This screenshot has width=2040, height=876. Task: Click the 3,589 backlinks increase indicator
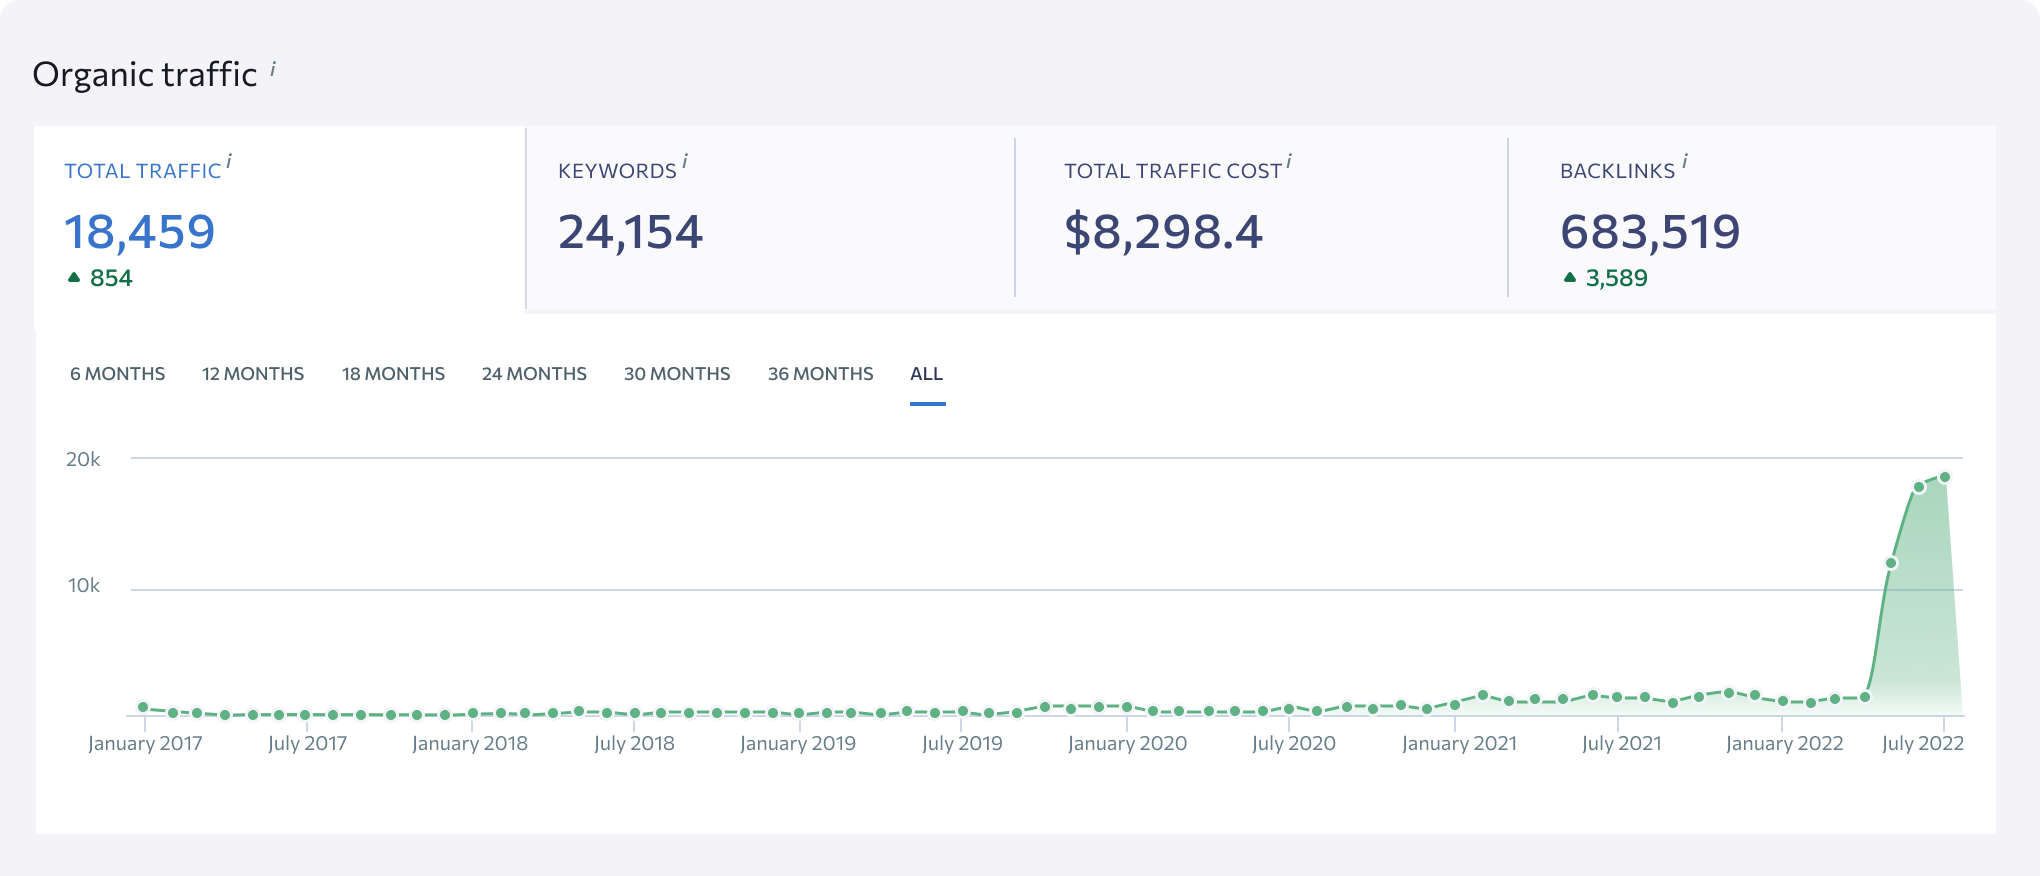(x=1606, y=278)
